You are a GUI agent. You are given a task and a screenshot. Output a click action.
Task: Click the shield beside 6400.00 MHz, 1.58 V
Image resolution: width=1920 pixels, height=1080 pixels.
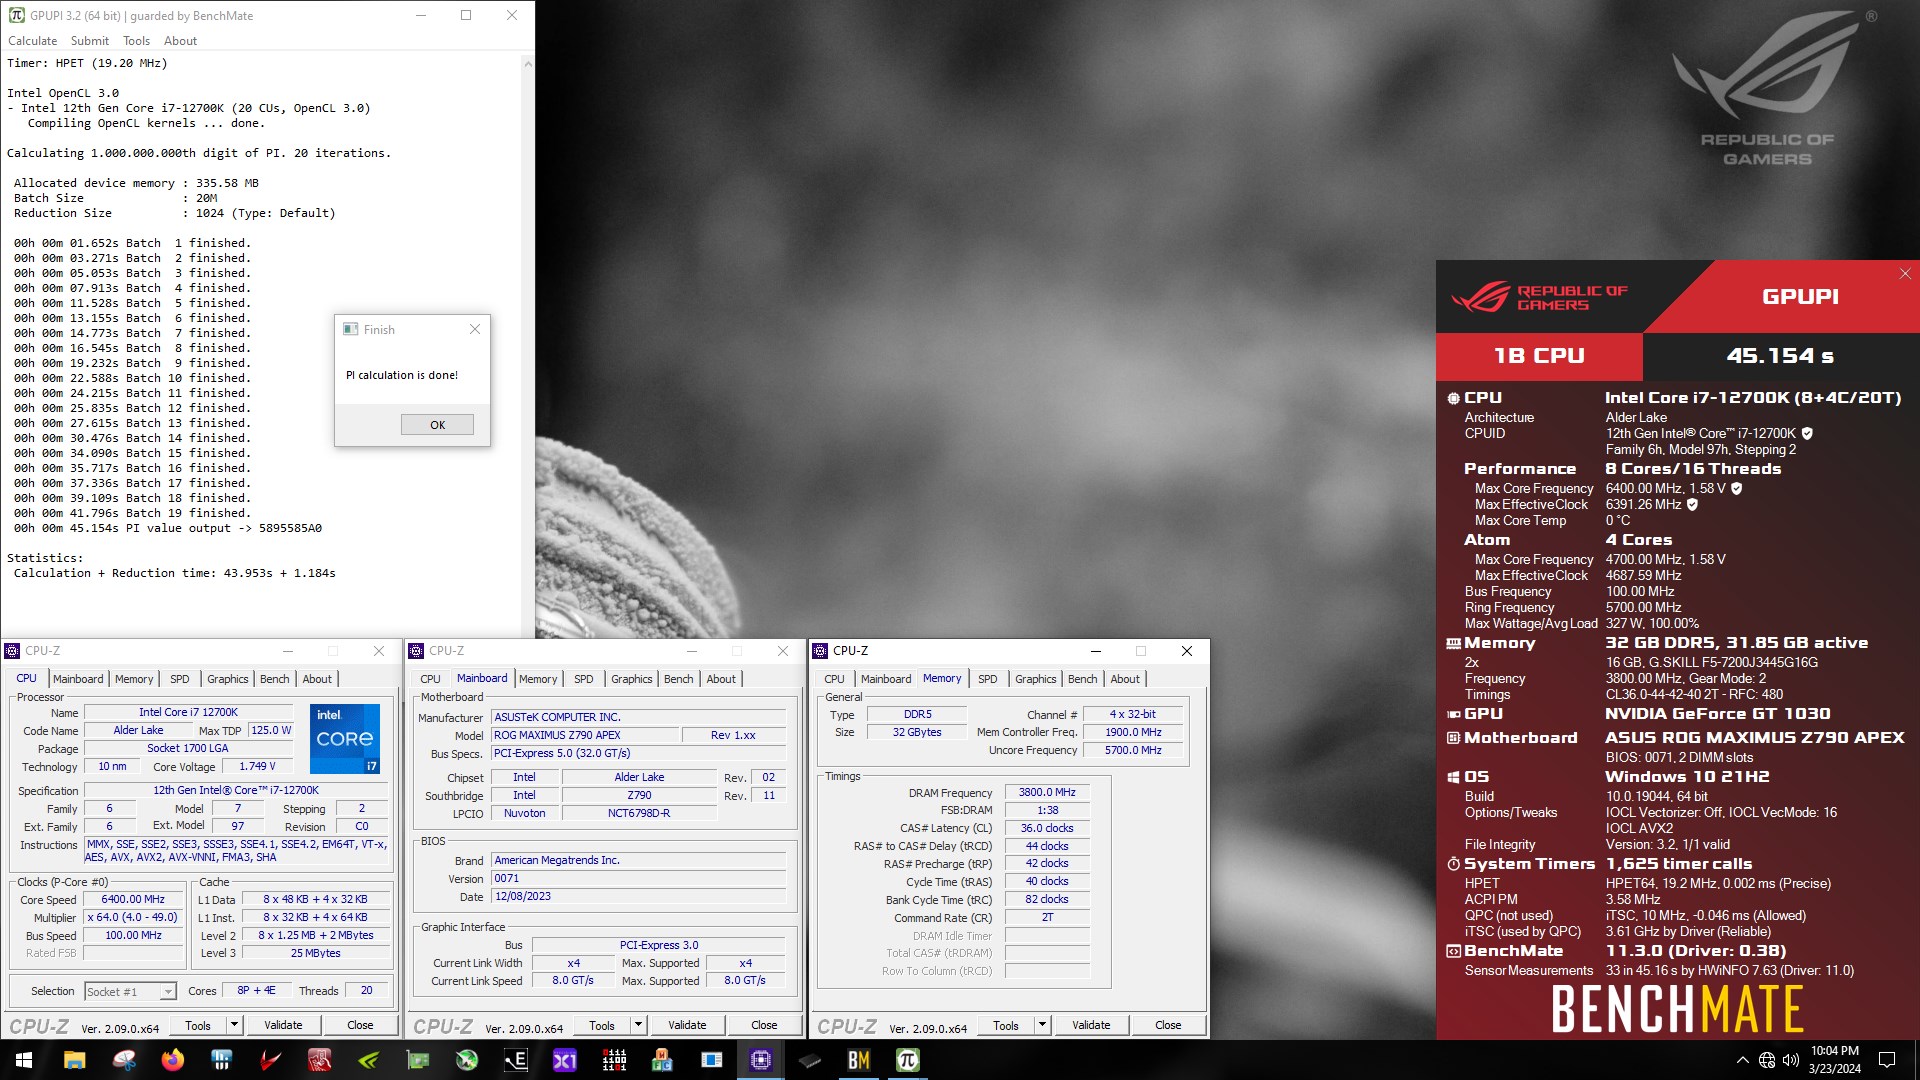click(1737, 489)
